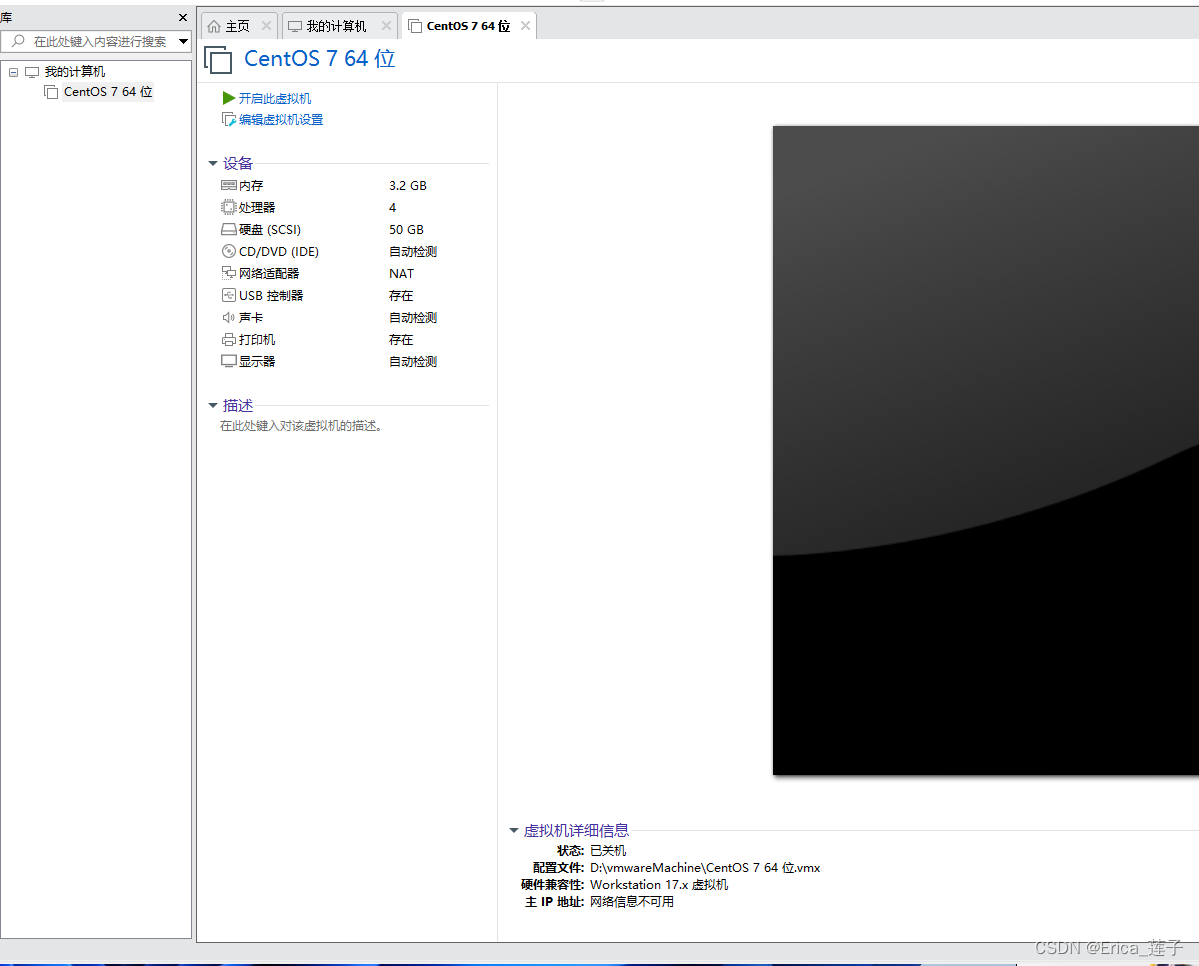This screenshot has width=1199, height=966.
Task: Click the 3.2 GB memory value
Action: (408, 185)
